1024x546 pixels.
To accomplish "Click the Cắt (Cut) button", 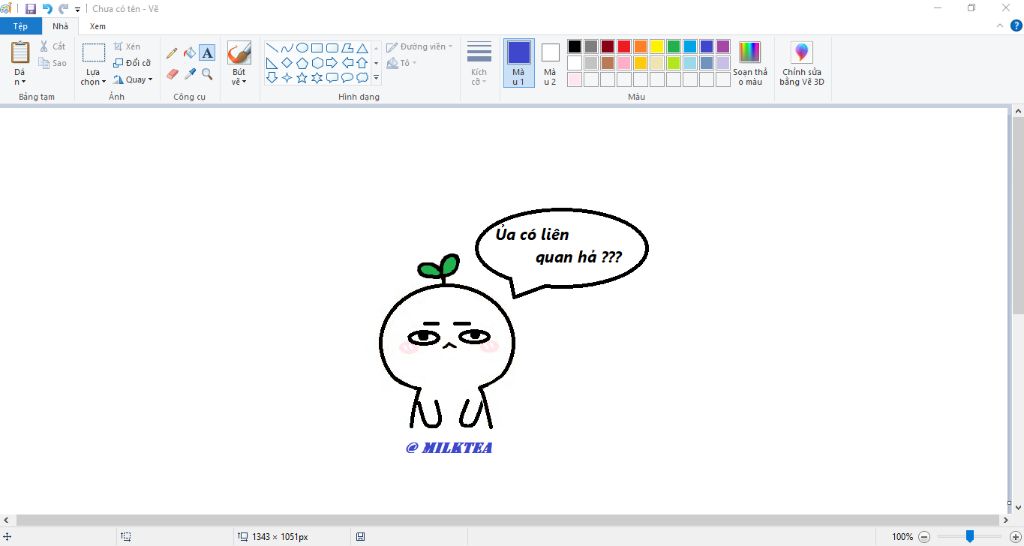I will click(52, 46).
